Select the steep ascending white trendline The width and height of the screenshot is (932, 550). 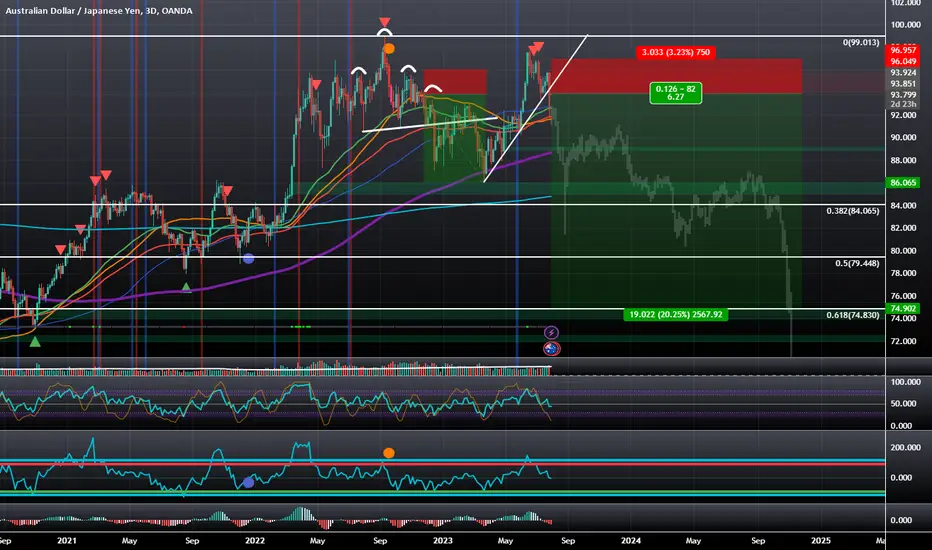pyautogui.click(x=536, y=108)
